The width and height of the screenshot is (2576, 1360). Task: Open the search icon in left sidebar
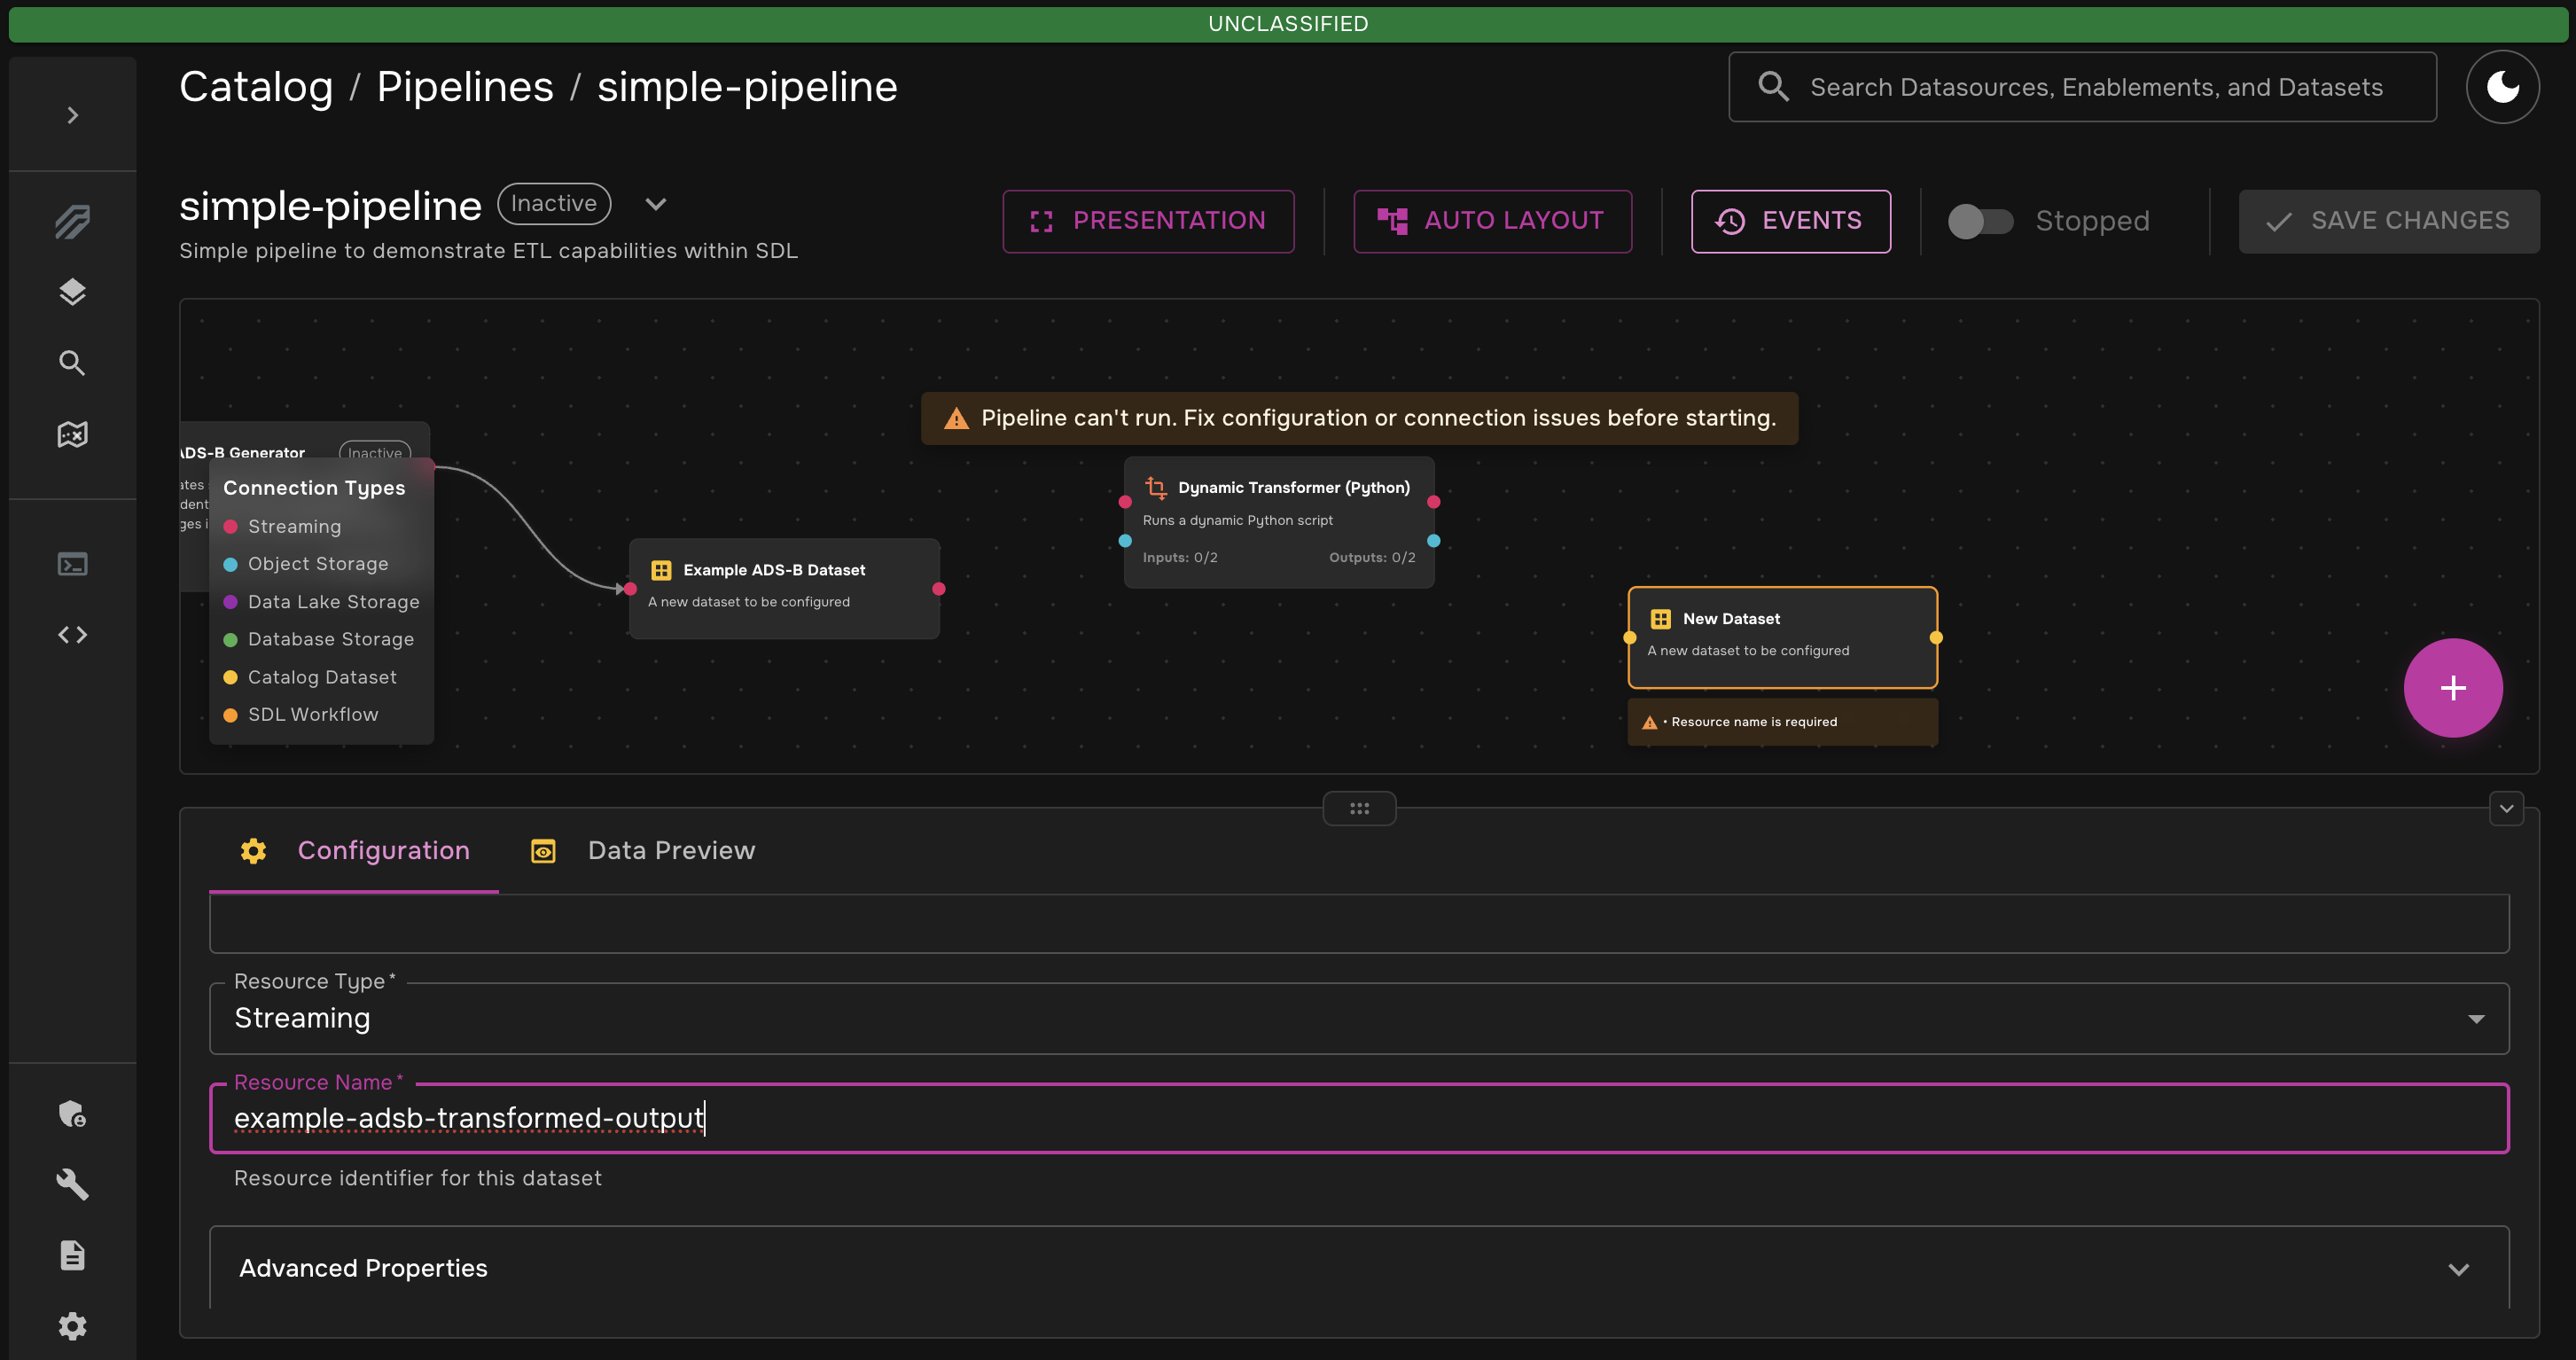72,363
